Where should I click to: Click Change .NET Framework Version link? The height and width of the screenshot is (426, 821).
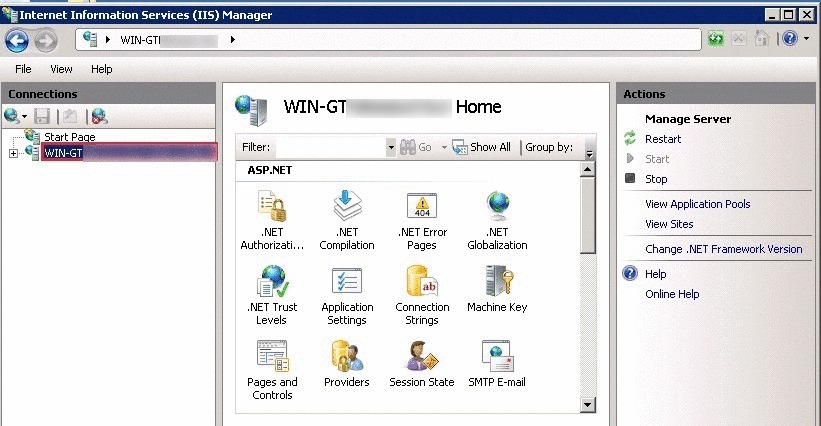click(723, 249)
